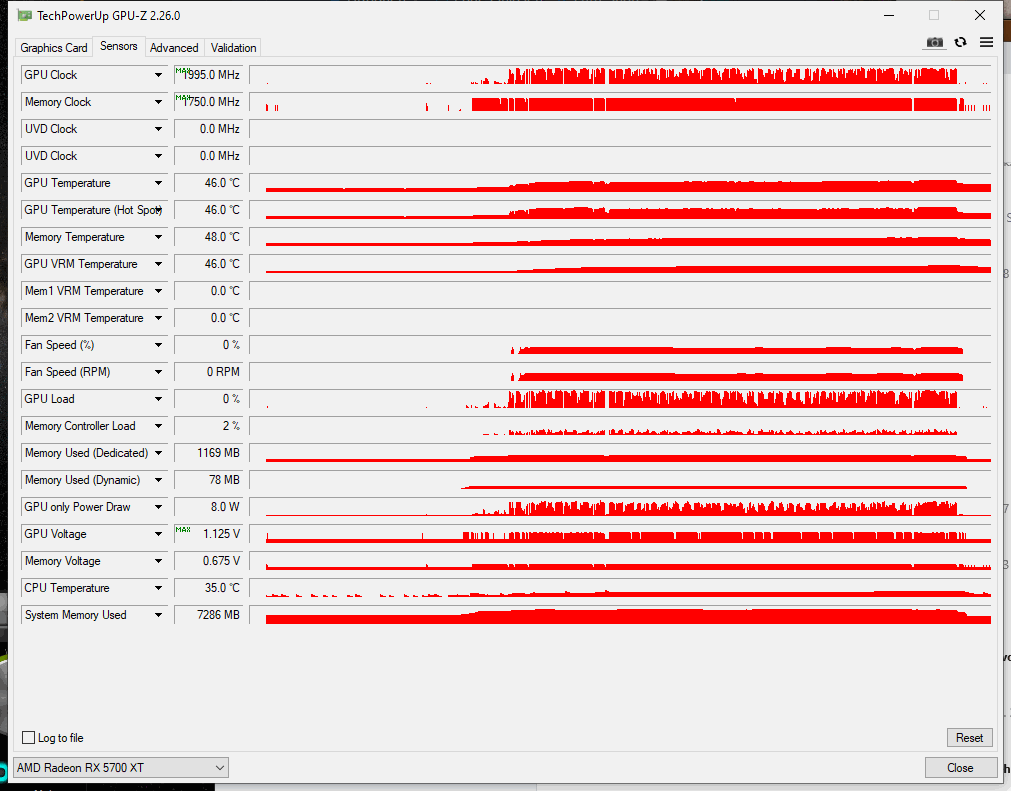Screen dimensions: 1011x791
Task: Click the GPU Voltage history graph
Action: [620, 534]
